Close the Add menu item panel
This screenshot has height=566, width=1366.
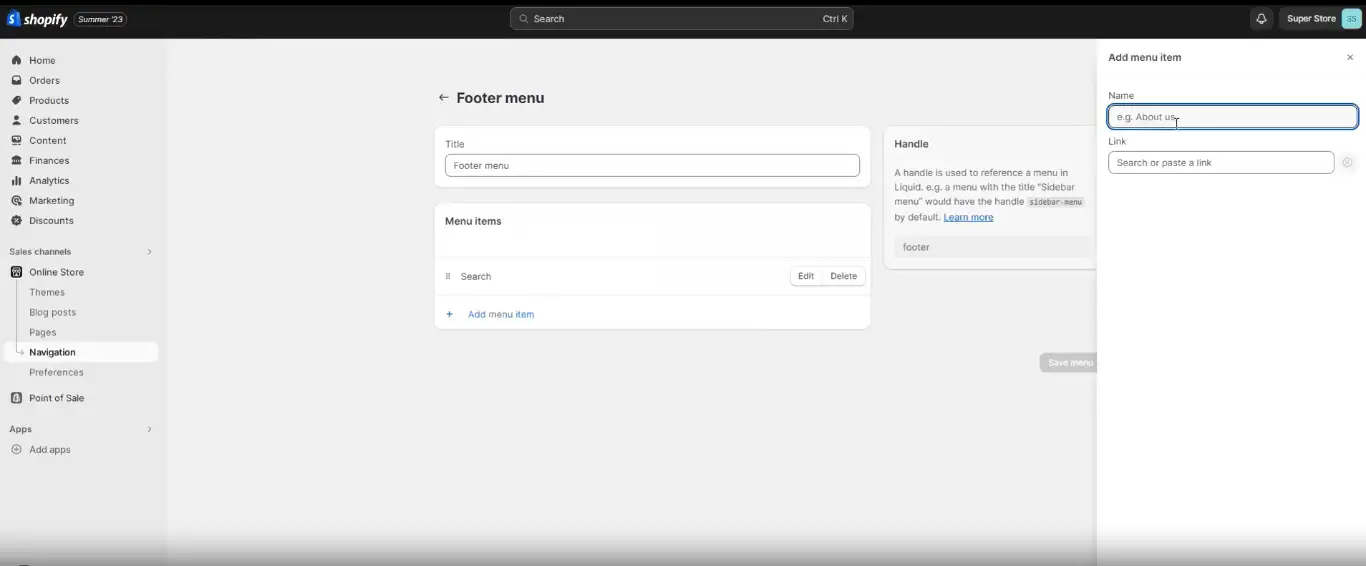[x=1350, y=58]
